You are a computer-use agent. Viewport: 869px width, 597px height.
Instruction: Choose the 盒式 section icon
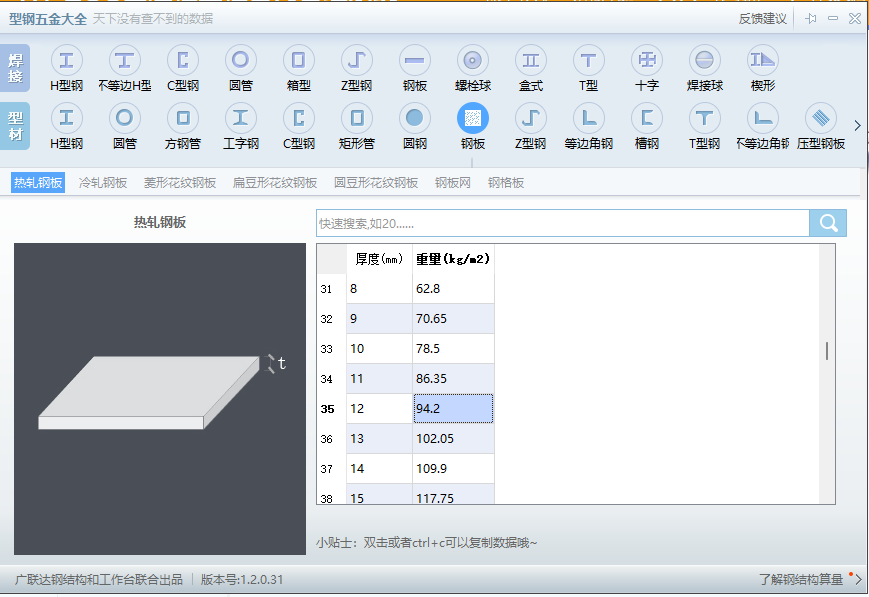click(x=531, y=60)
